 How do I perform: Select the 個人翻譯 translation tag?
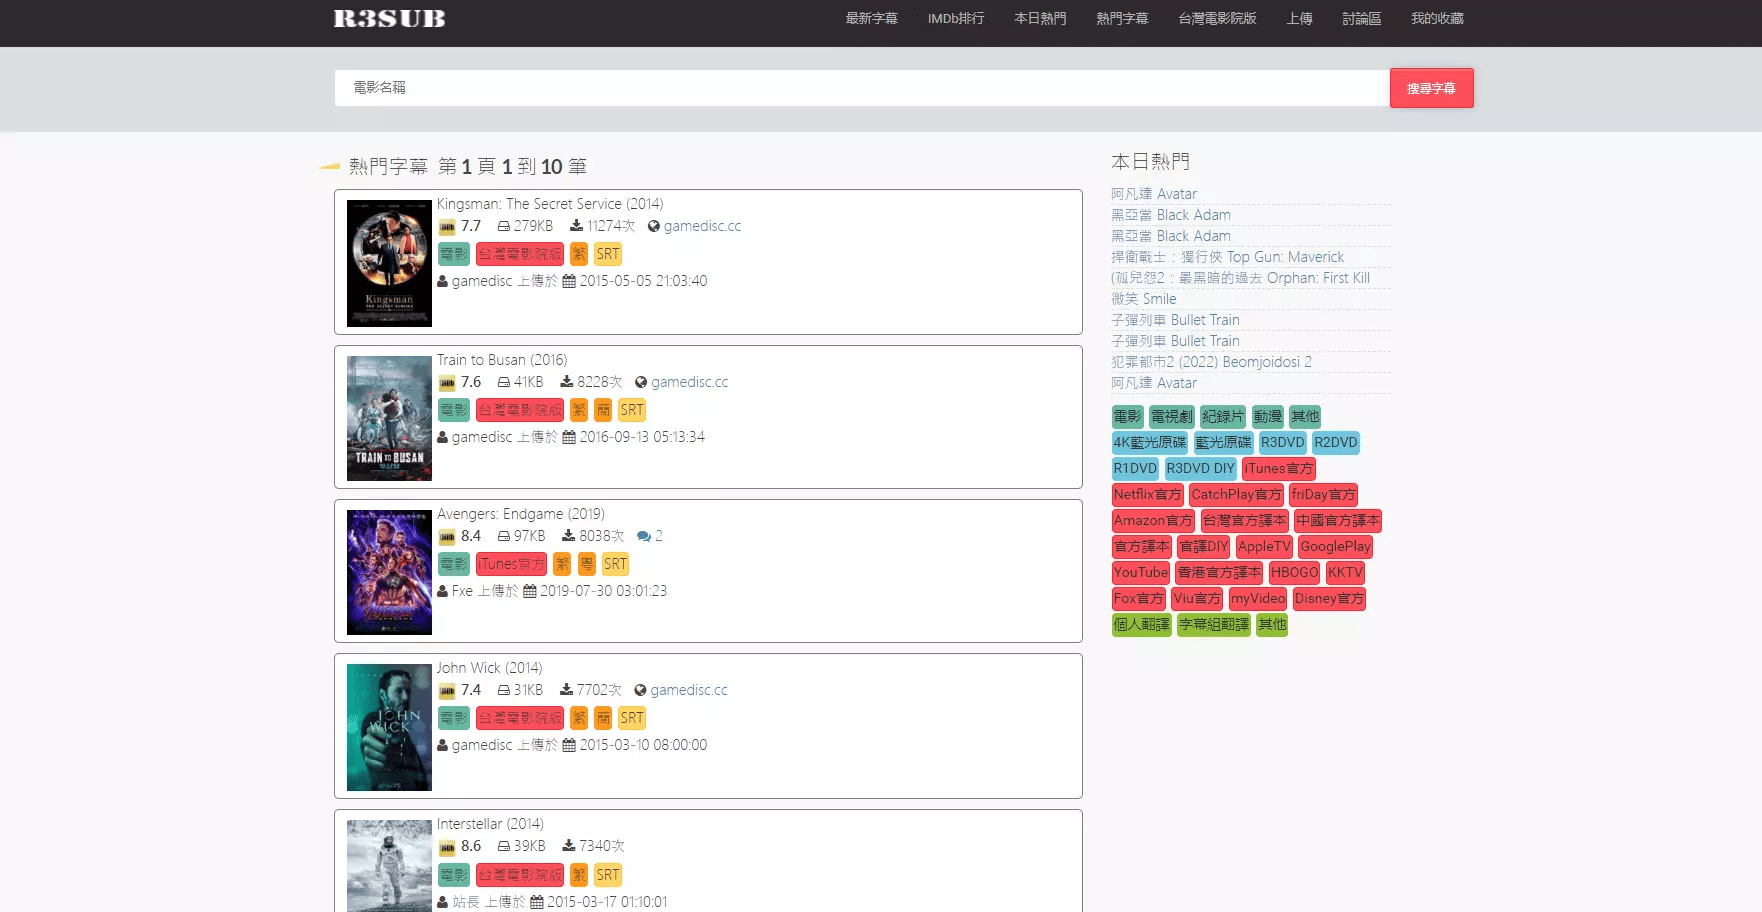click(1142, 624)
